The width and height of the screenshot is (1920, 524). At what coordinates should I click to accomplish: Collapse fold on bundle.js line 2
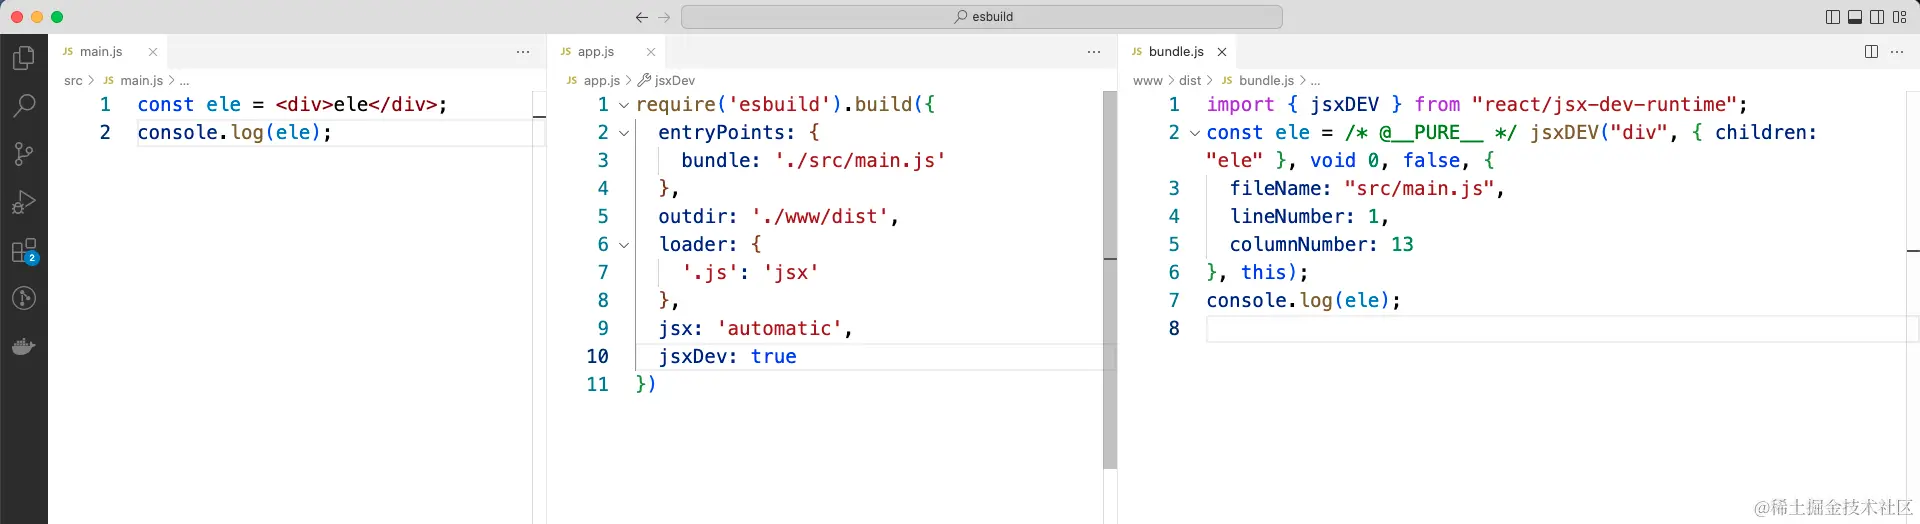(x=1195, y=133)
